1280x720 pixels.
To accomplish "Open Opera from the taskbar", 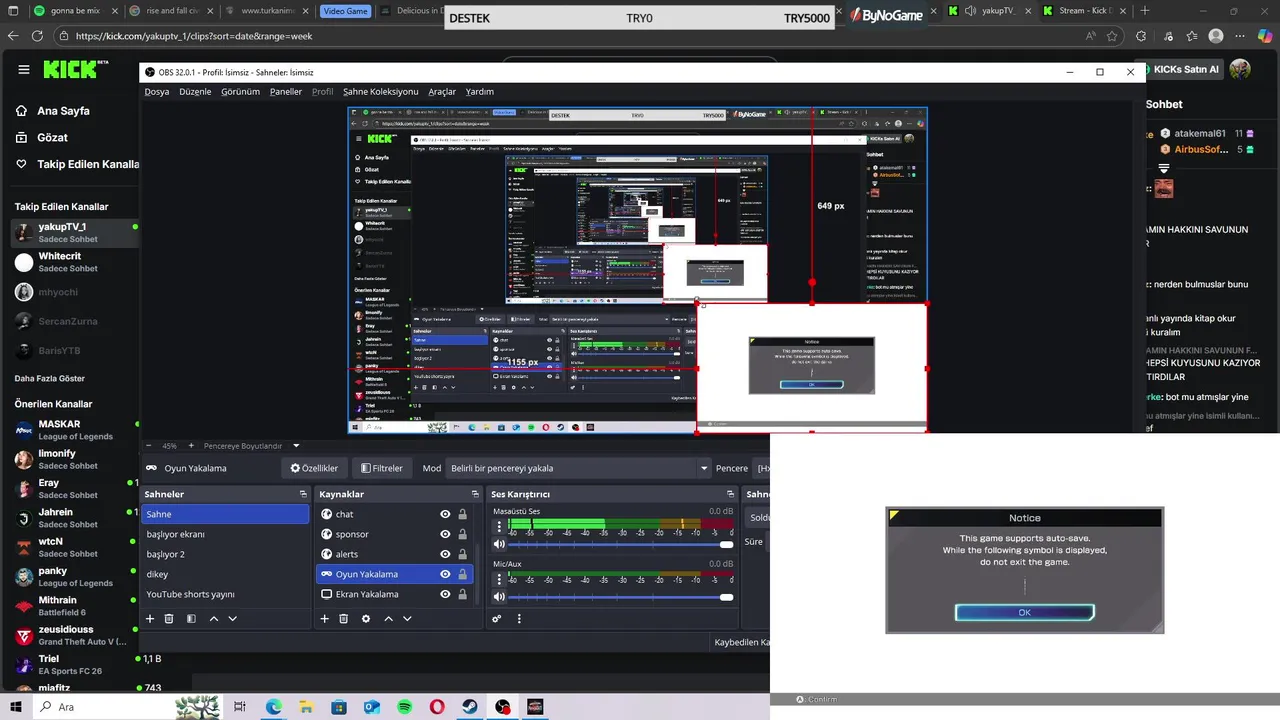I will (437, 707).
